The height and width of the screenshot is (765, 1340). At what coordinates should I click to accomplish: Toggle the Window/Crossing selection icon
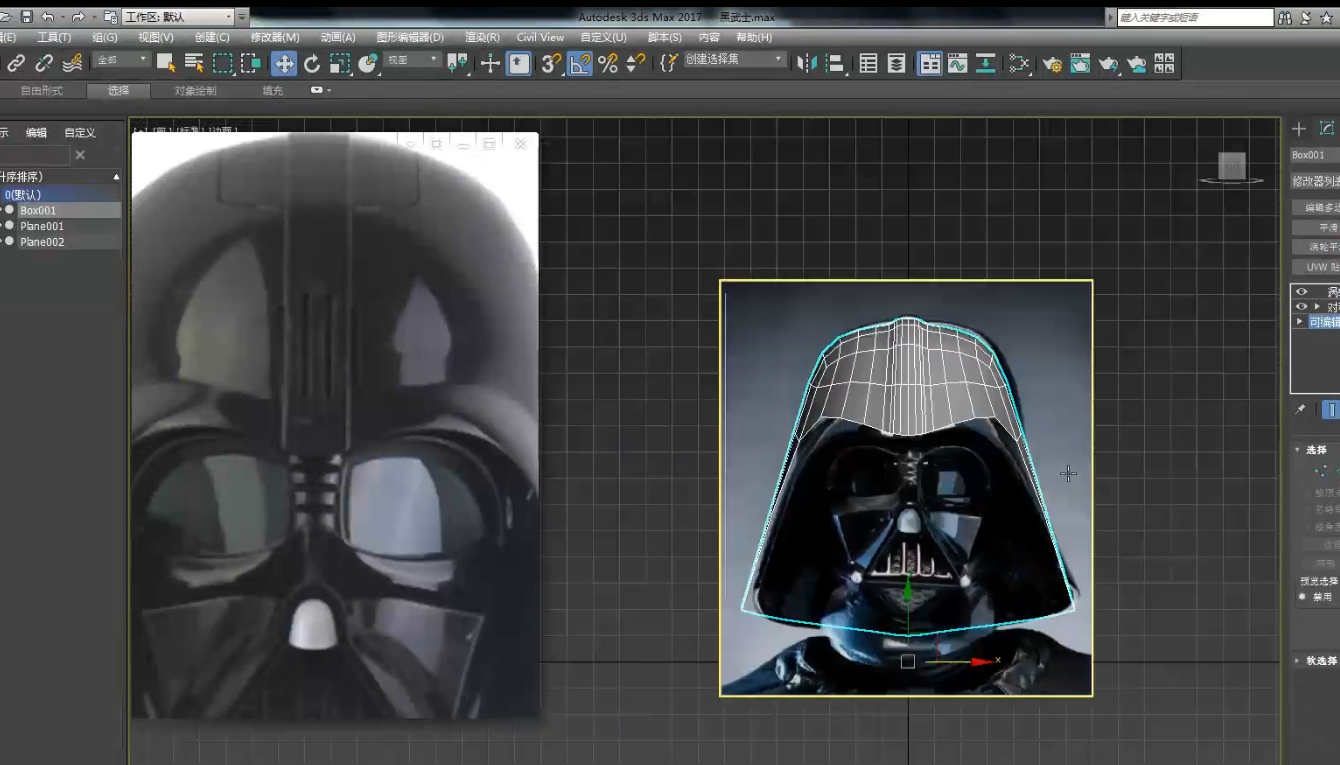click(250, 63)
